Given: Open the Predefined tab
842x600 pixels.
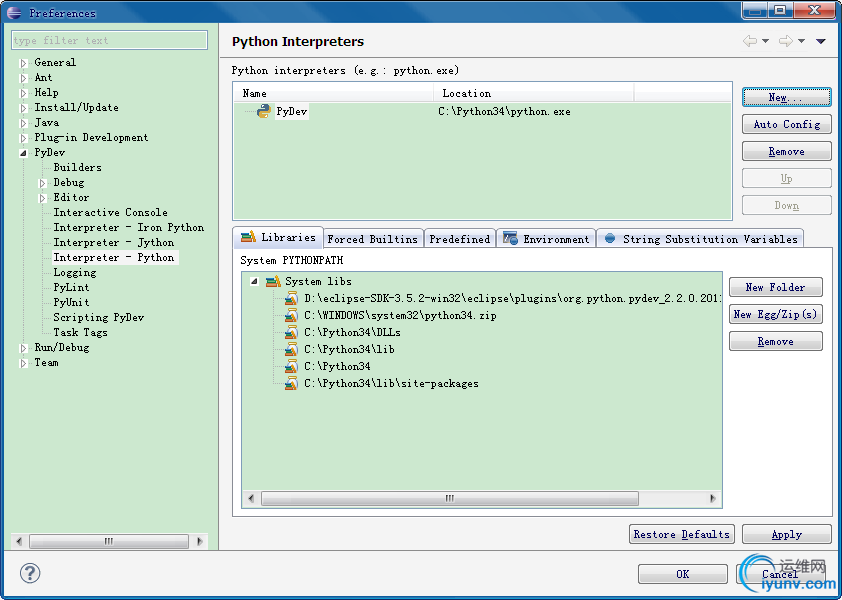Looking at the screenshot, I should pos(460,239).
